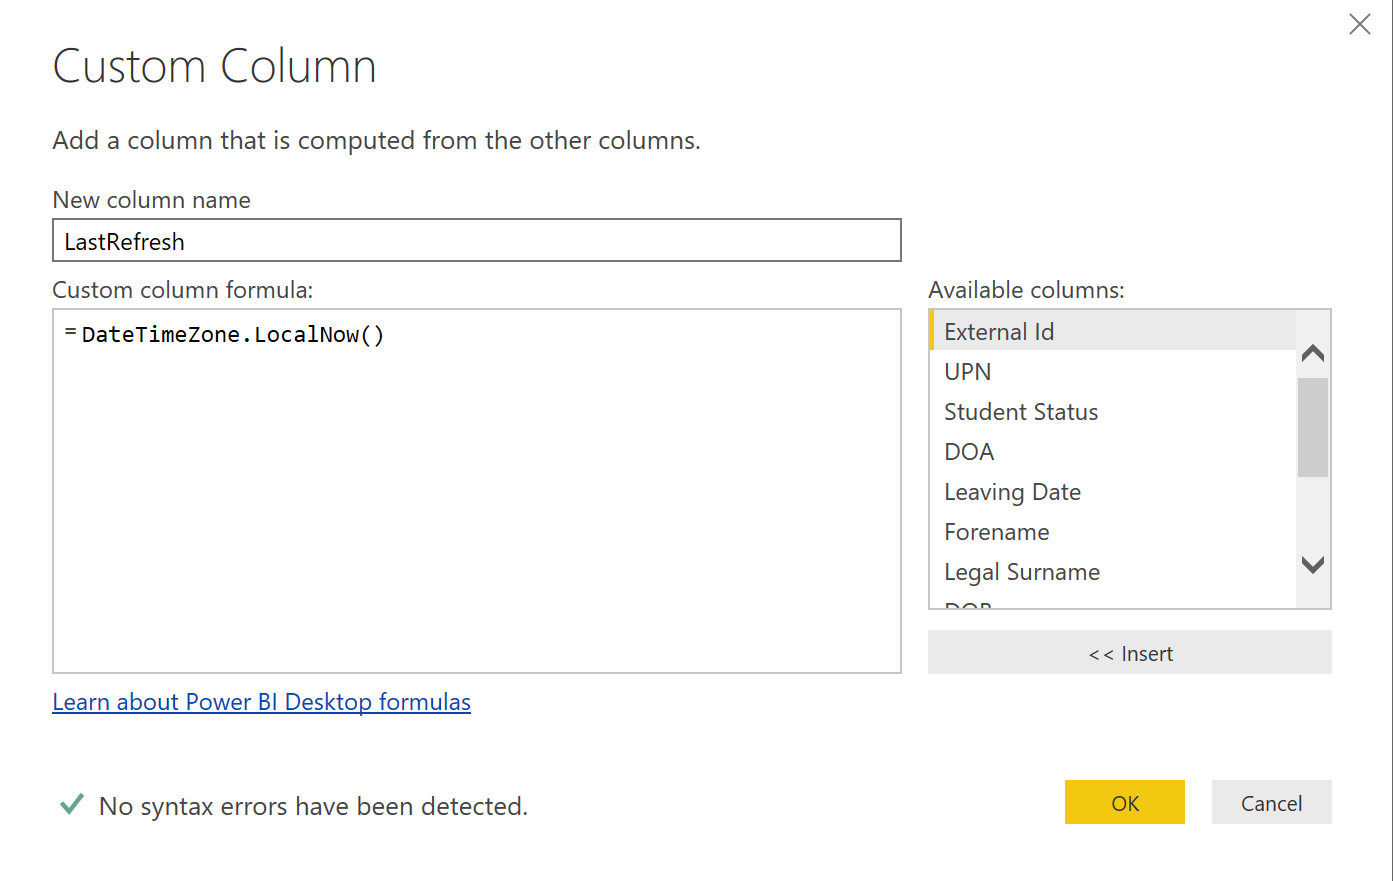The width and height of the screenshot is (1393, 881).
Task: Choose the Legal Surname column
Action: pyautogui.click(x=1022, y=572)
